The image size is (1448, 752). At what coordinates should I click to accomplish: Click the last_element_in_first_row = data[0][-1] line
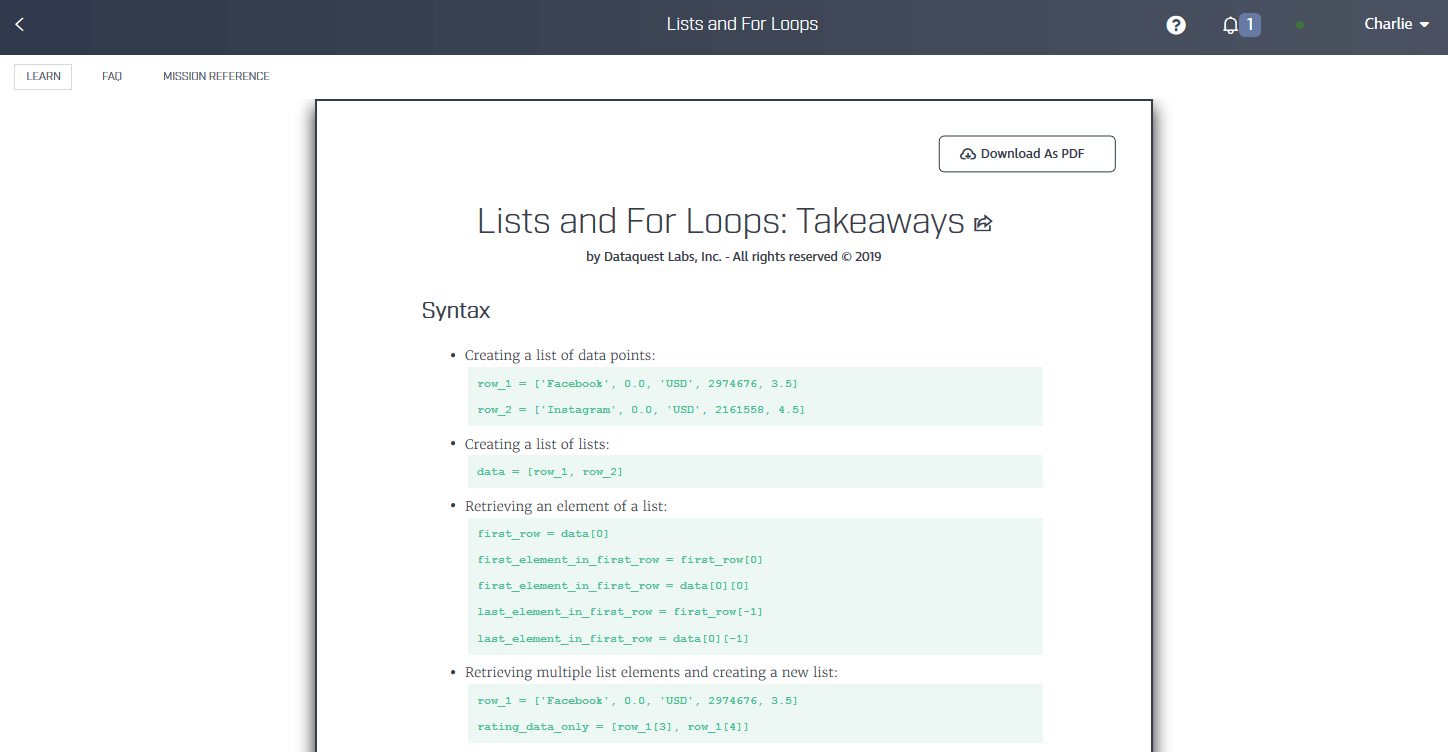click(613, 638)
